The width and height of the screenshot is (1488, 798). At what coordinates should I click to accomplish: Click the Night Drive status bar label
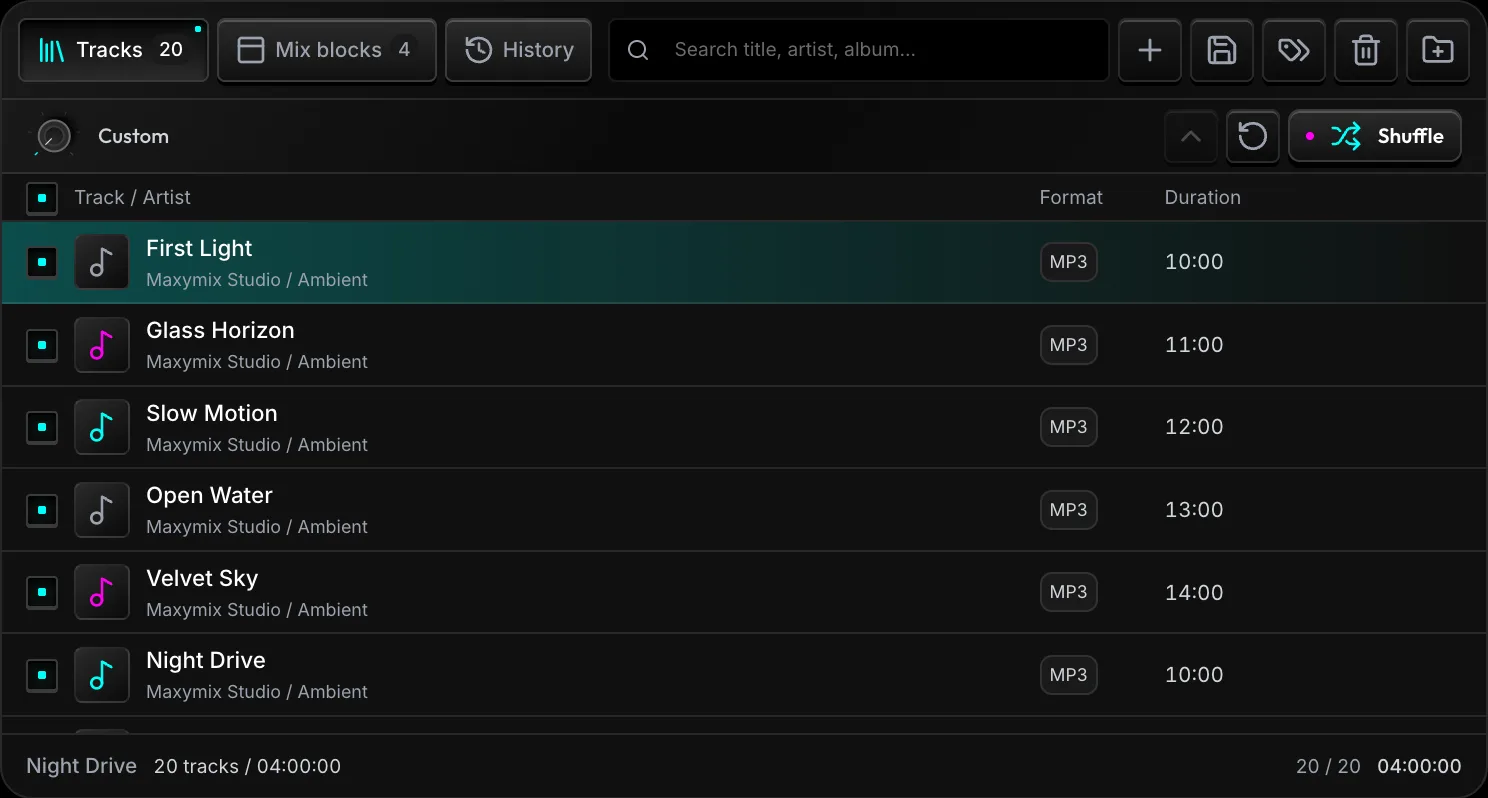[x=81, y=766]
